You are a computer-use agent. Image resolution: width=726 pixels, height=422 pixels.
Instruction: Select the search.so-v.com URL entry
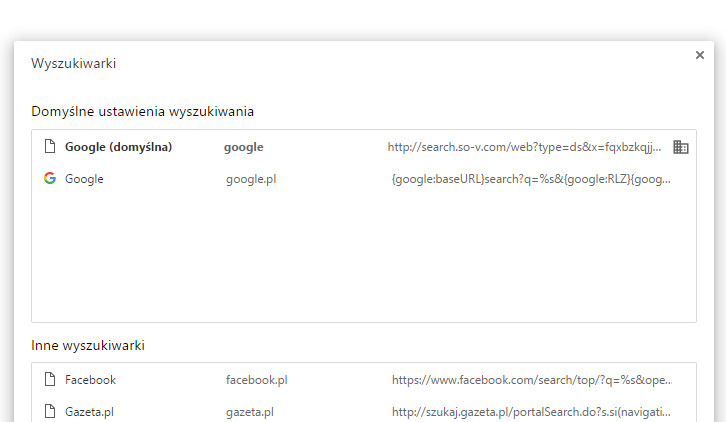click(524, 147)
